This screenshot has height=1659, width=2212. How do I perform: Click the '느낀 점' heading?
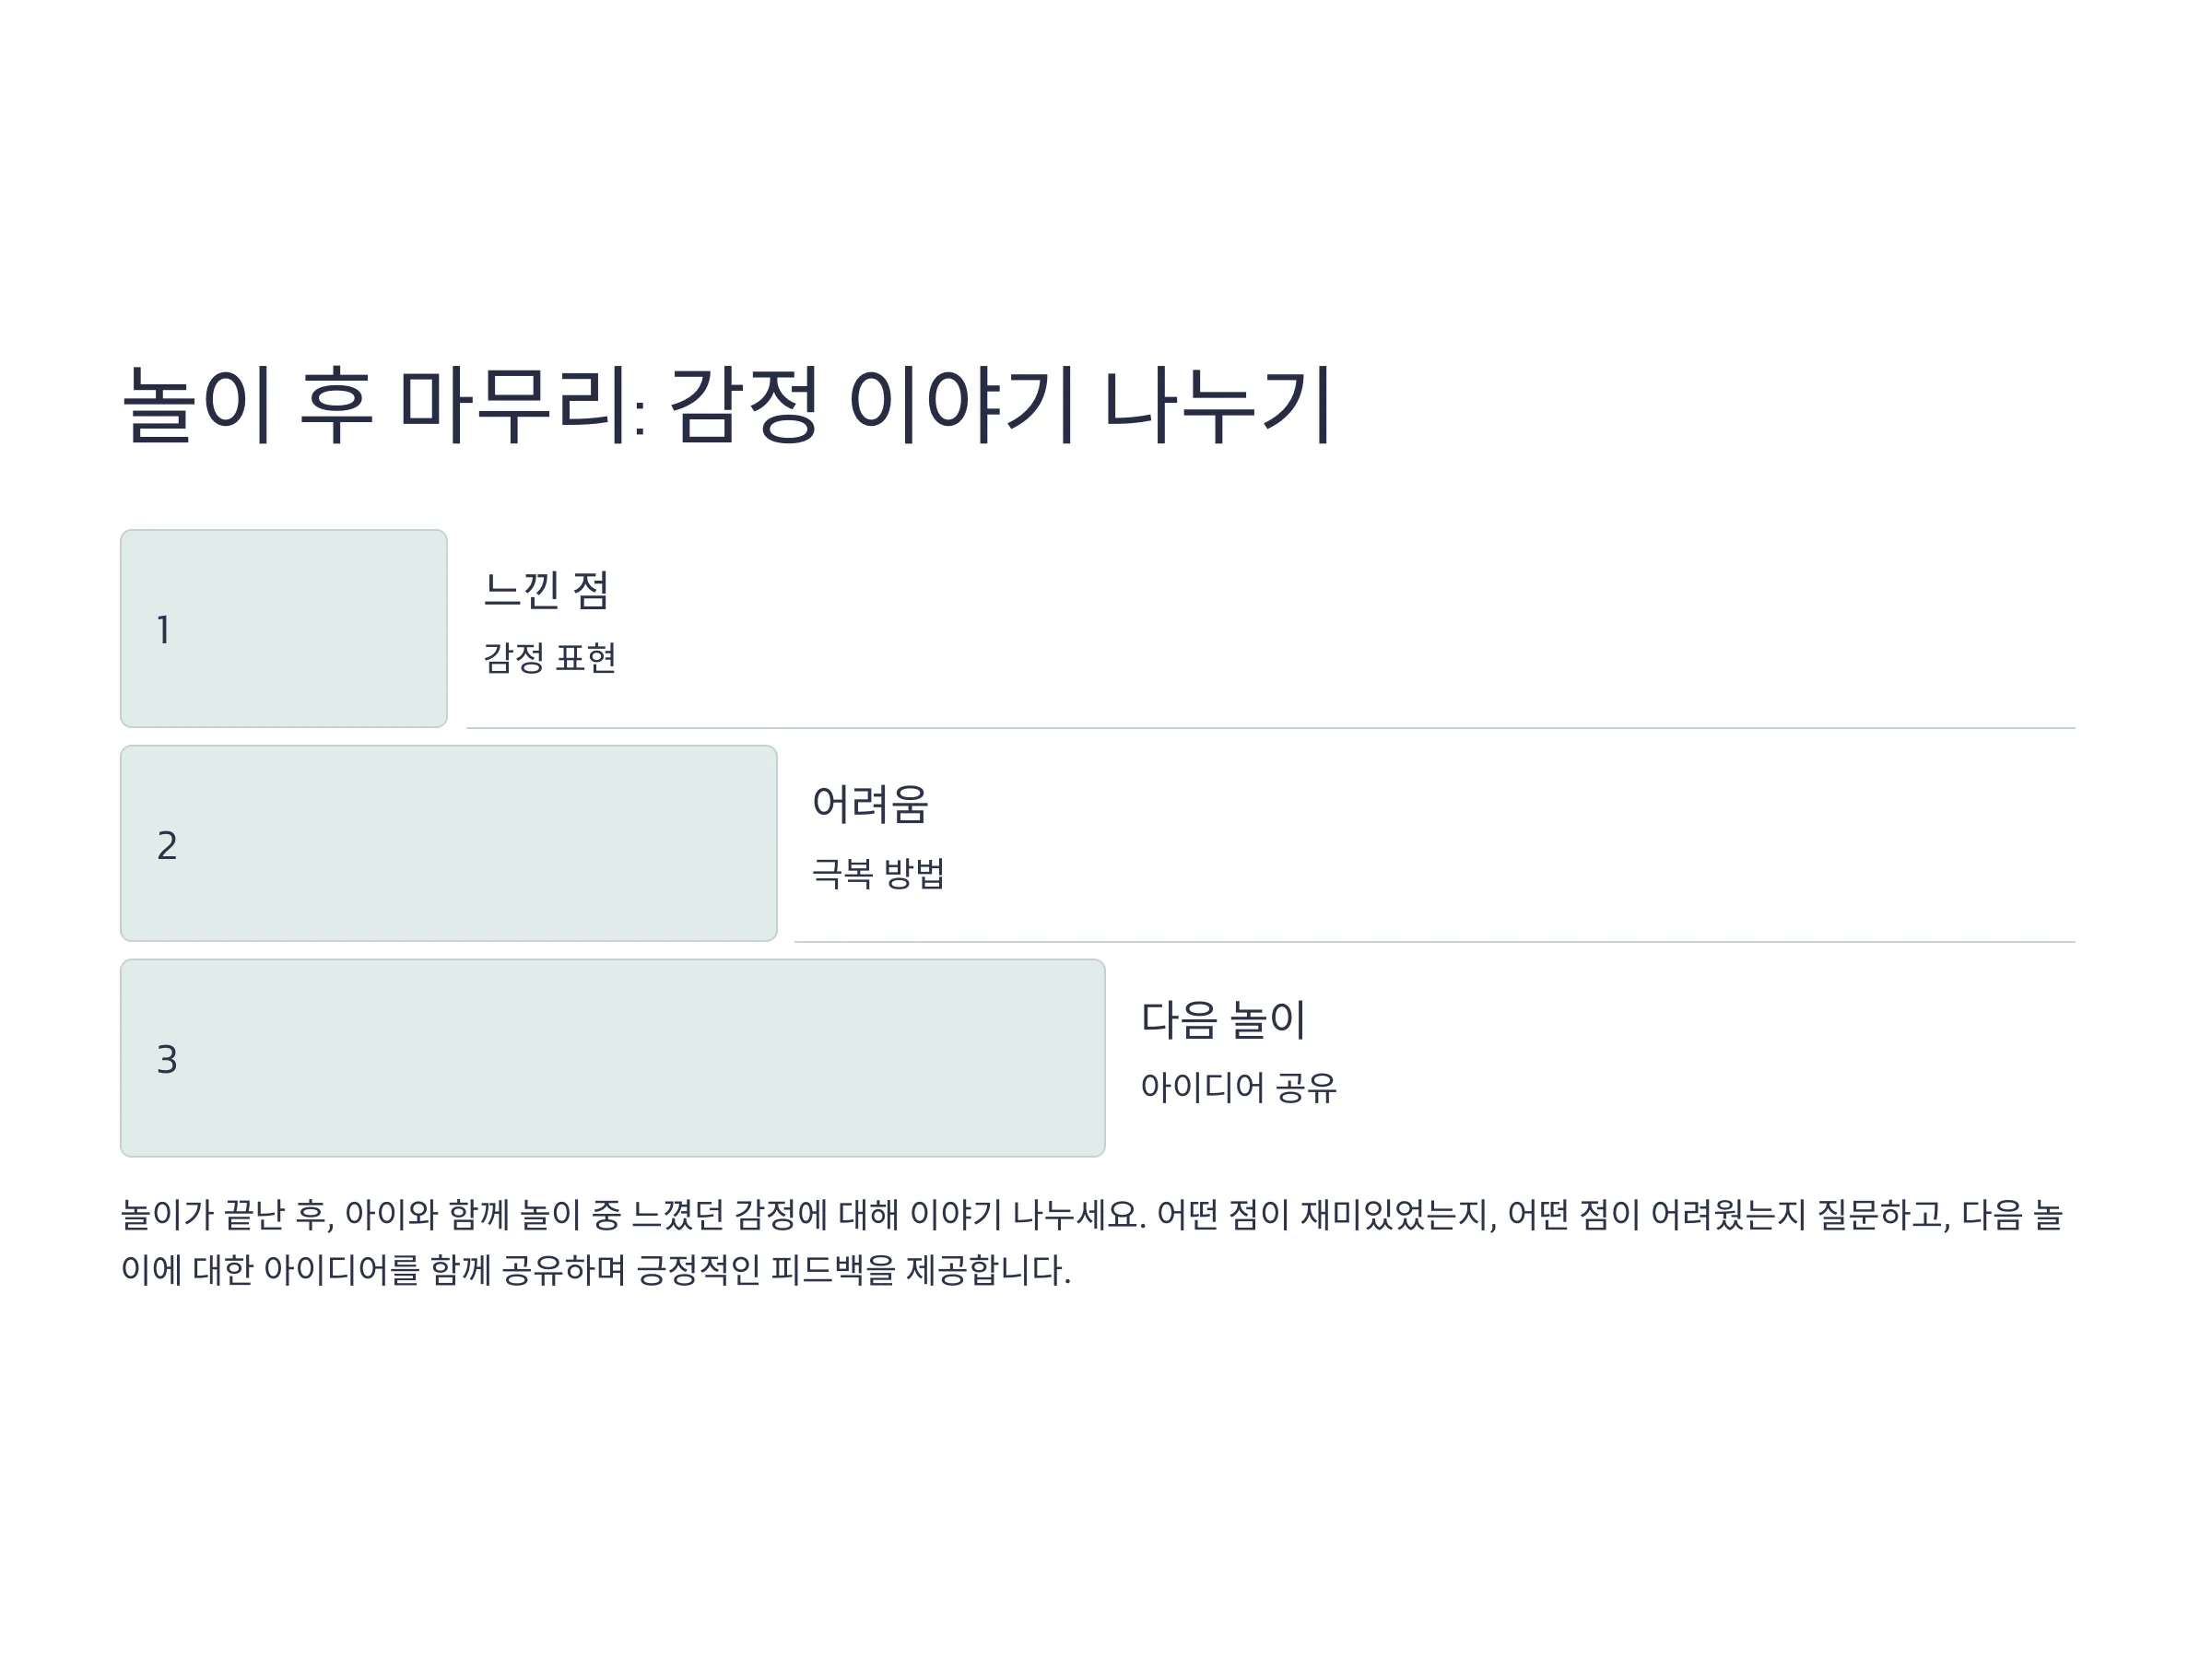point(546,589)
